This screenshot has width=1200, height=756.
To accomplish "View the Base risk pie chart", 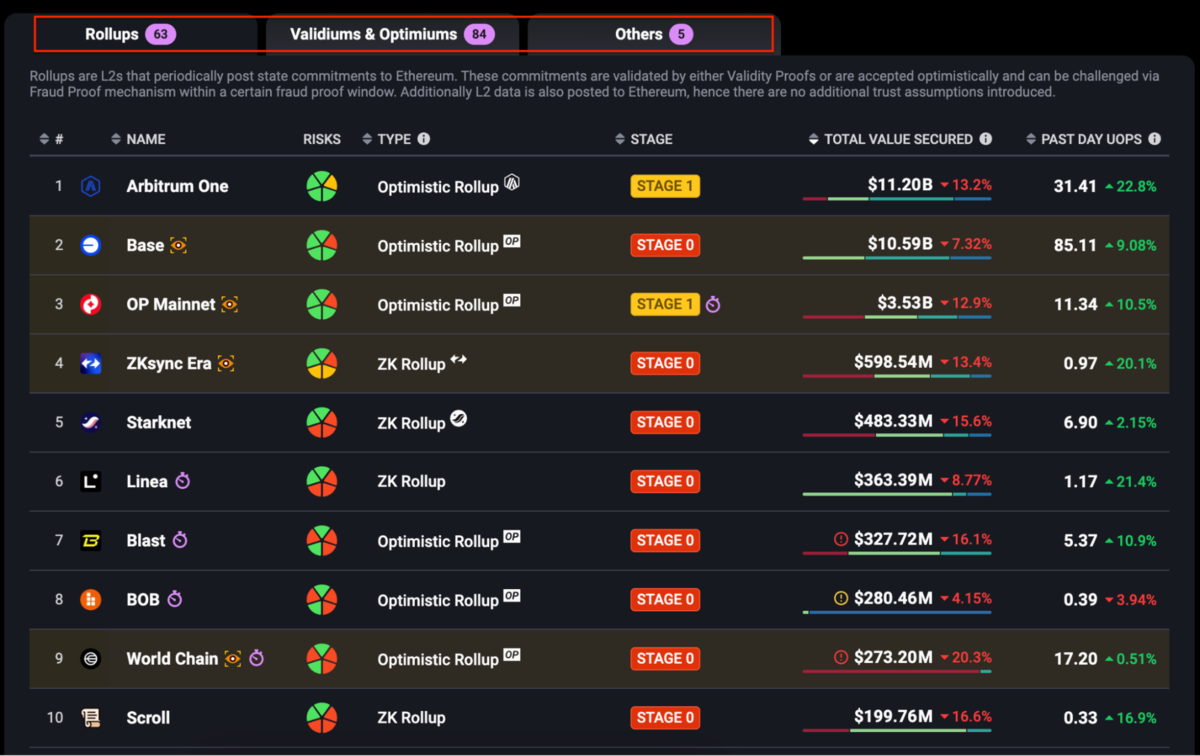I will pos(322,245).
